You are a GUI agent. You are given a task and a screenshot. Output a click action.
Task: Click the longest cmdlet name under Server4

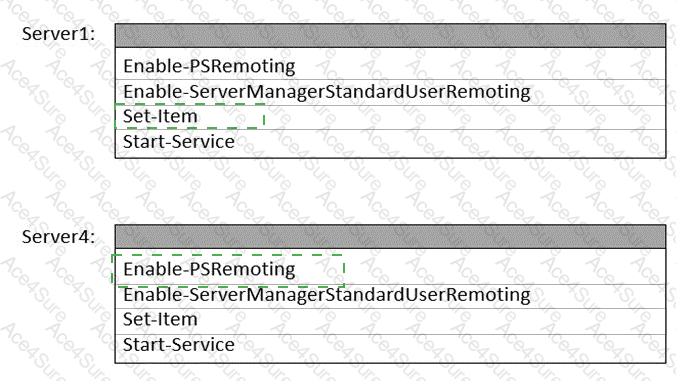point(327,295)
